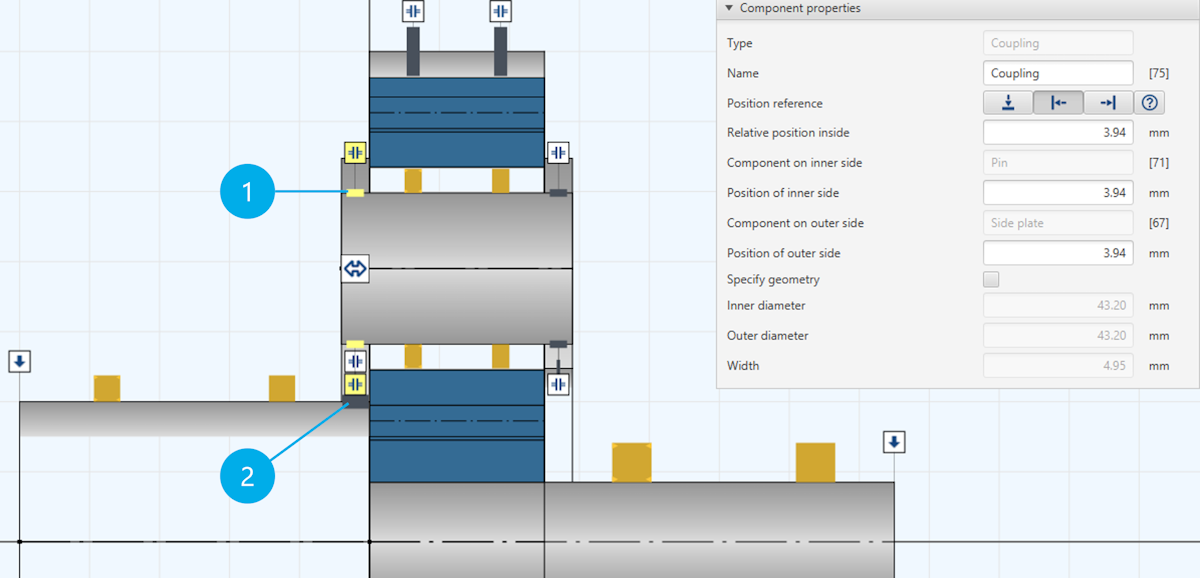1200x578 pixels.
Task: Click the down-arrow marker on the left shaft
Action: coord(20,361)
